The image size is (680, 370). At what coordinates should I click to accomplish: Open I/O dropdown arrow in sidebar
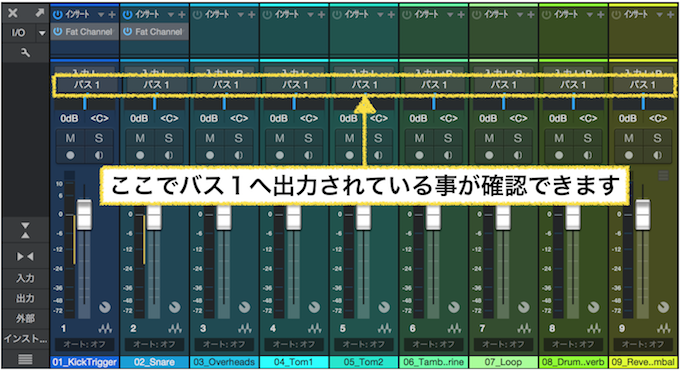pos(42,33)
